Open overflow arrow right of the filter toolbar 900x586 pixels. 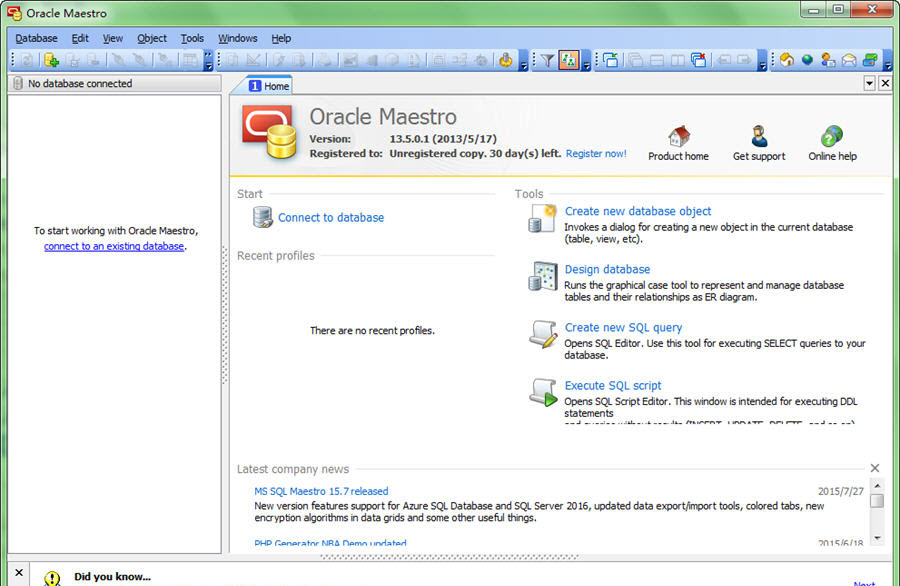586,60
